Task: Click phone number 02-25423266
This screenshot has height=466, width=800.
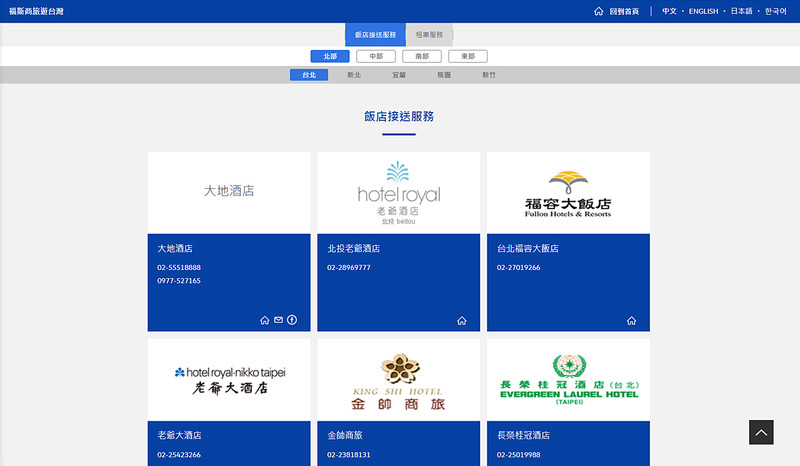Action: [179, 455]
